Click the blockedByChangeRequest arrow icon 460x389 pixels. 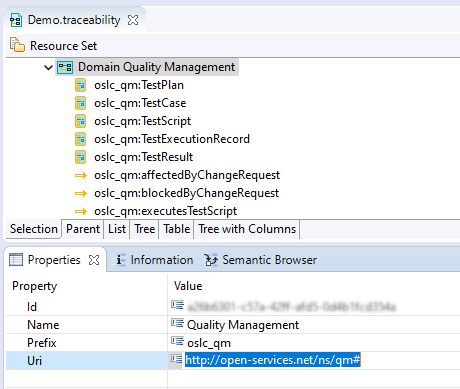click(x=81, y=193)
